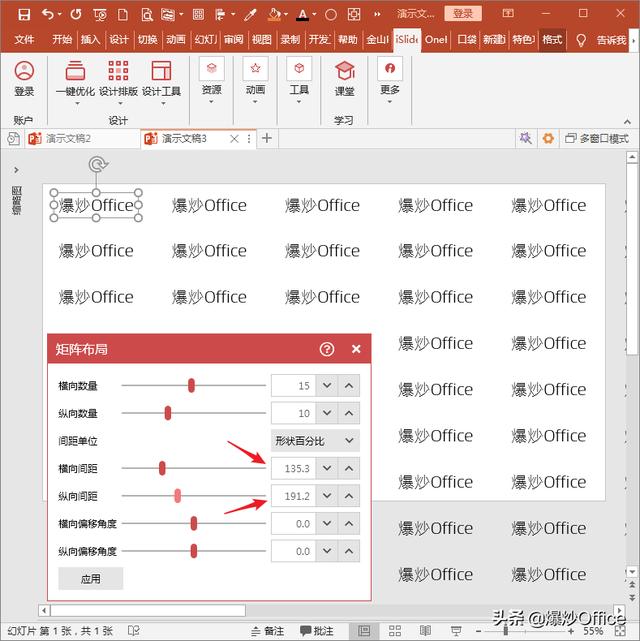
Task: Click the 纵向间距 slider handle
Action: tap(177, 496)
